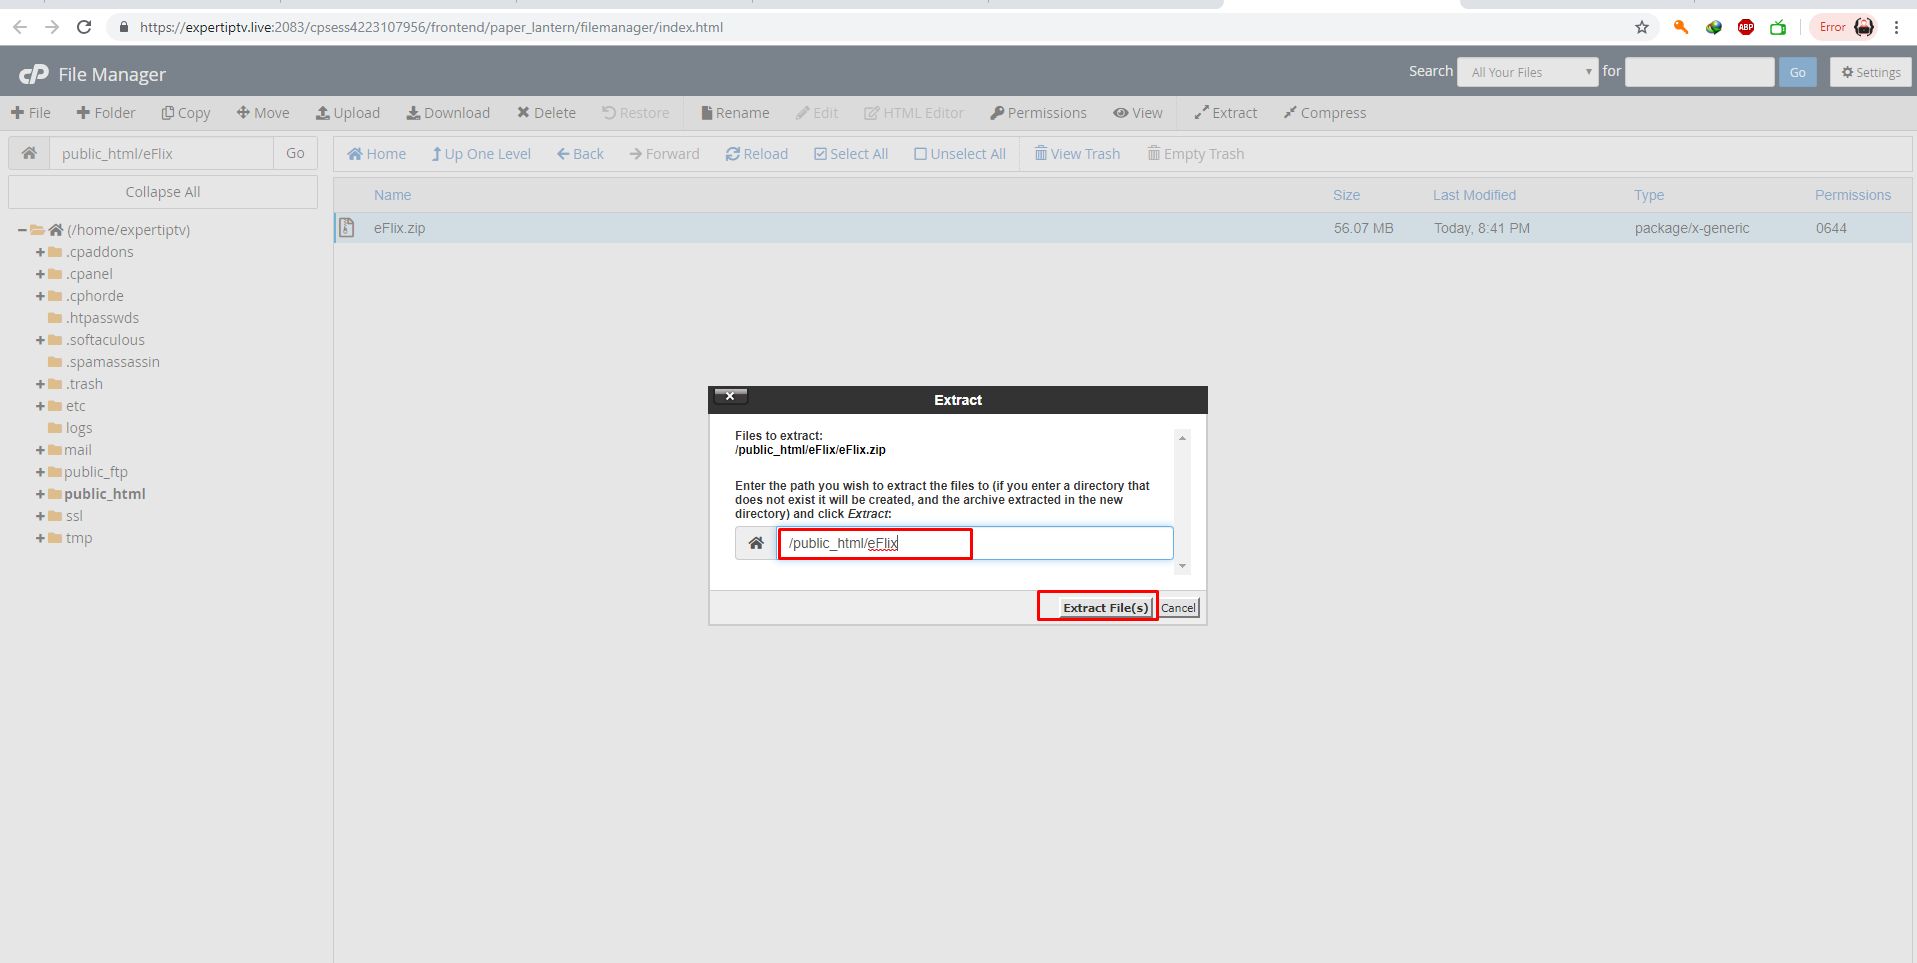Reload the file list
Viewport: 1917px width, 963px height.
click(757, 154)
